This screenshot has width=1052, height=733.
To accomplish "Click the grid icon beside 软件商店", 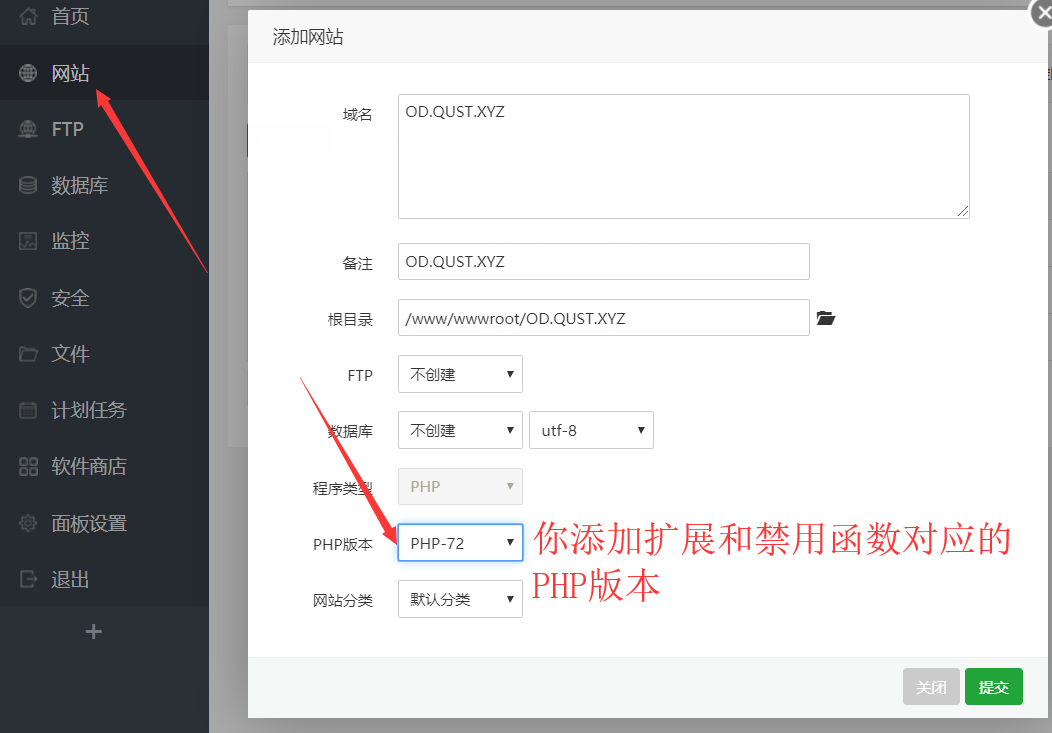I will (28, 467).
